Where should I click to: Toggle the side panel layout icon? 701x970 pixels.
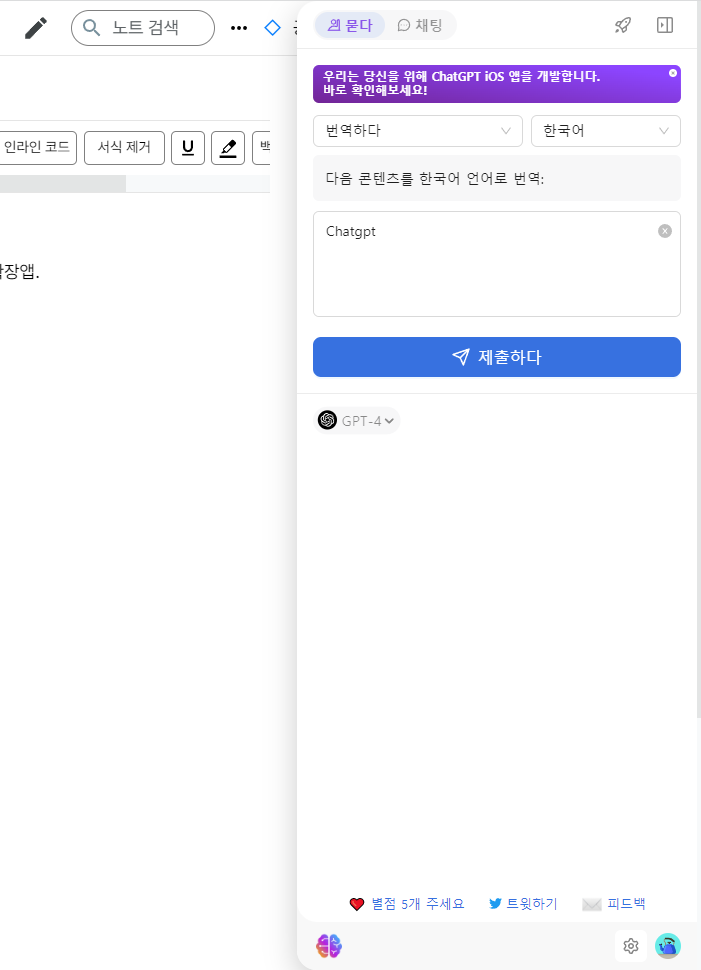coord(664,25)
